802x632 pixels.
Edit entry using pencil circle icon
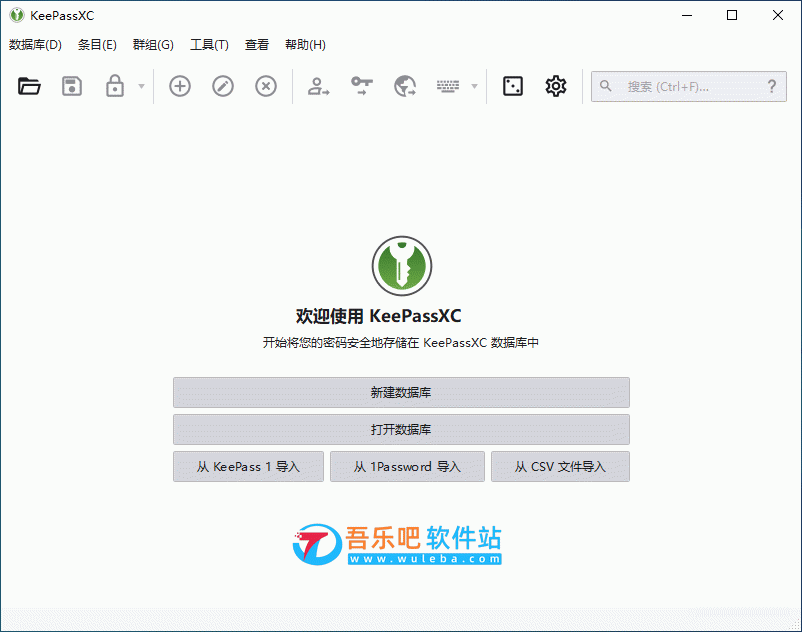click(223, 86)
